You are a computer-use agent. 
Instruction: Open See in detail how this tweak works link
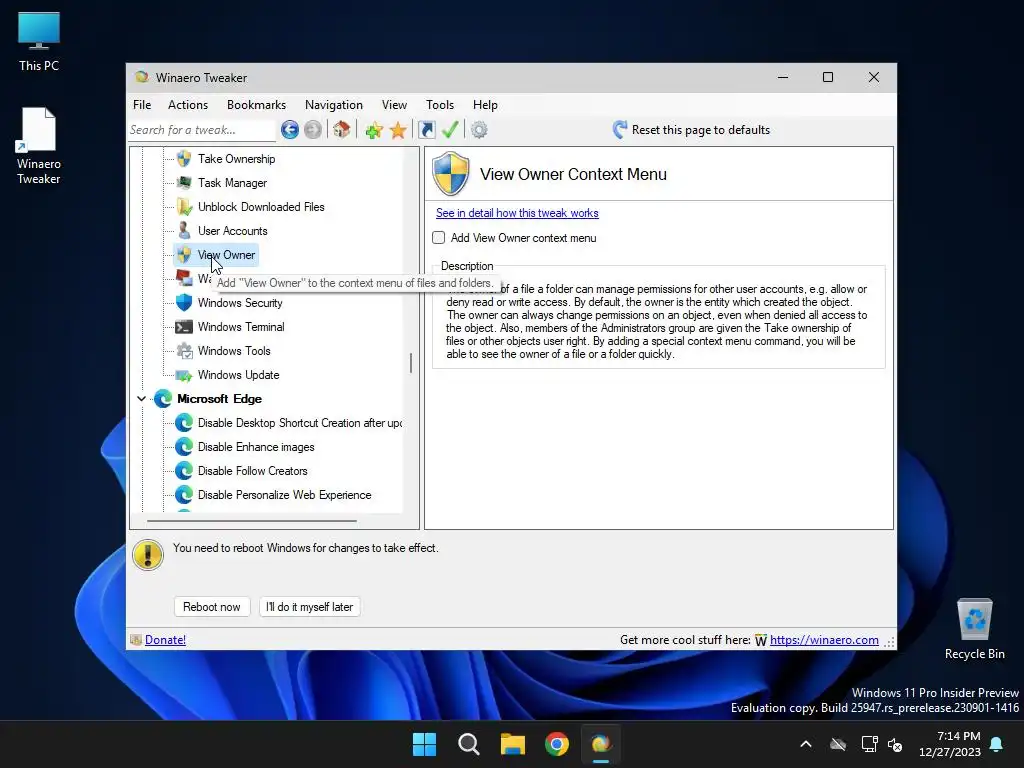click(517, 213)
